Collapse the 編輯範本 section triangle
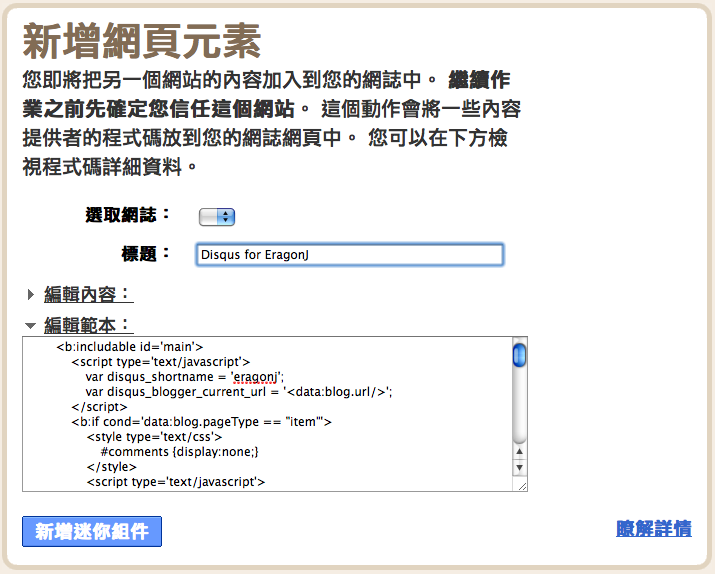The width and height of the screenshot is (715, 574). (x=31, y=326)
